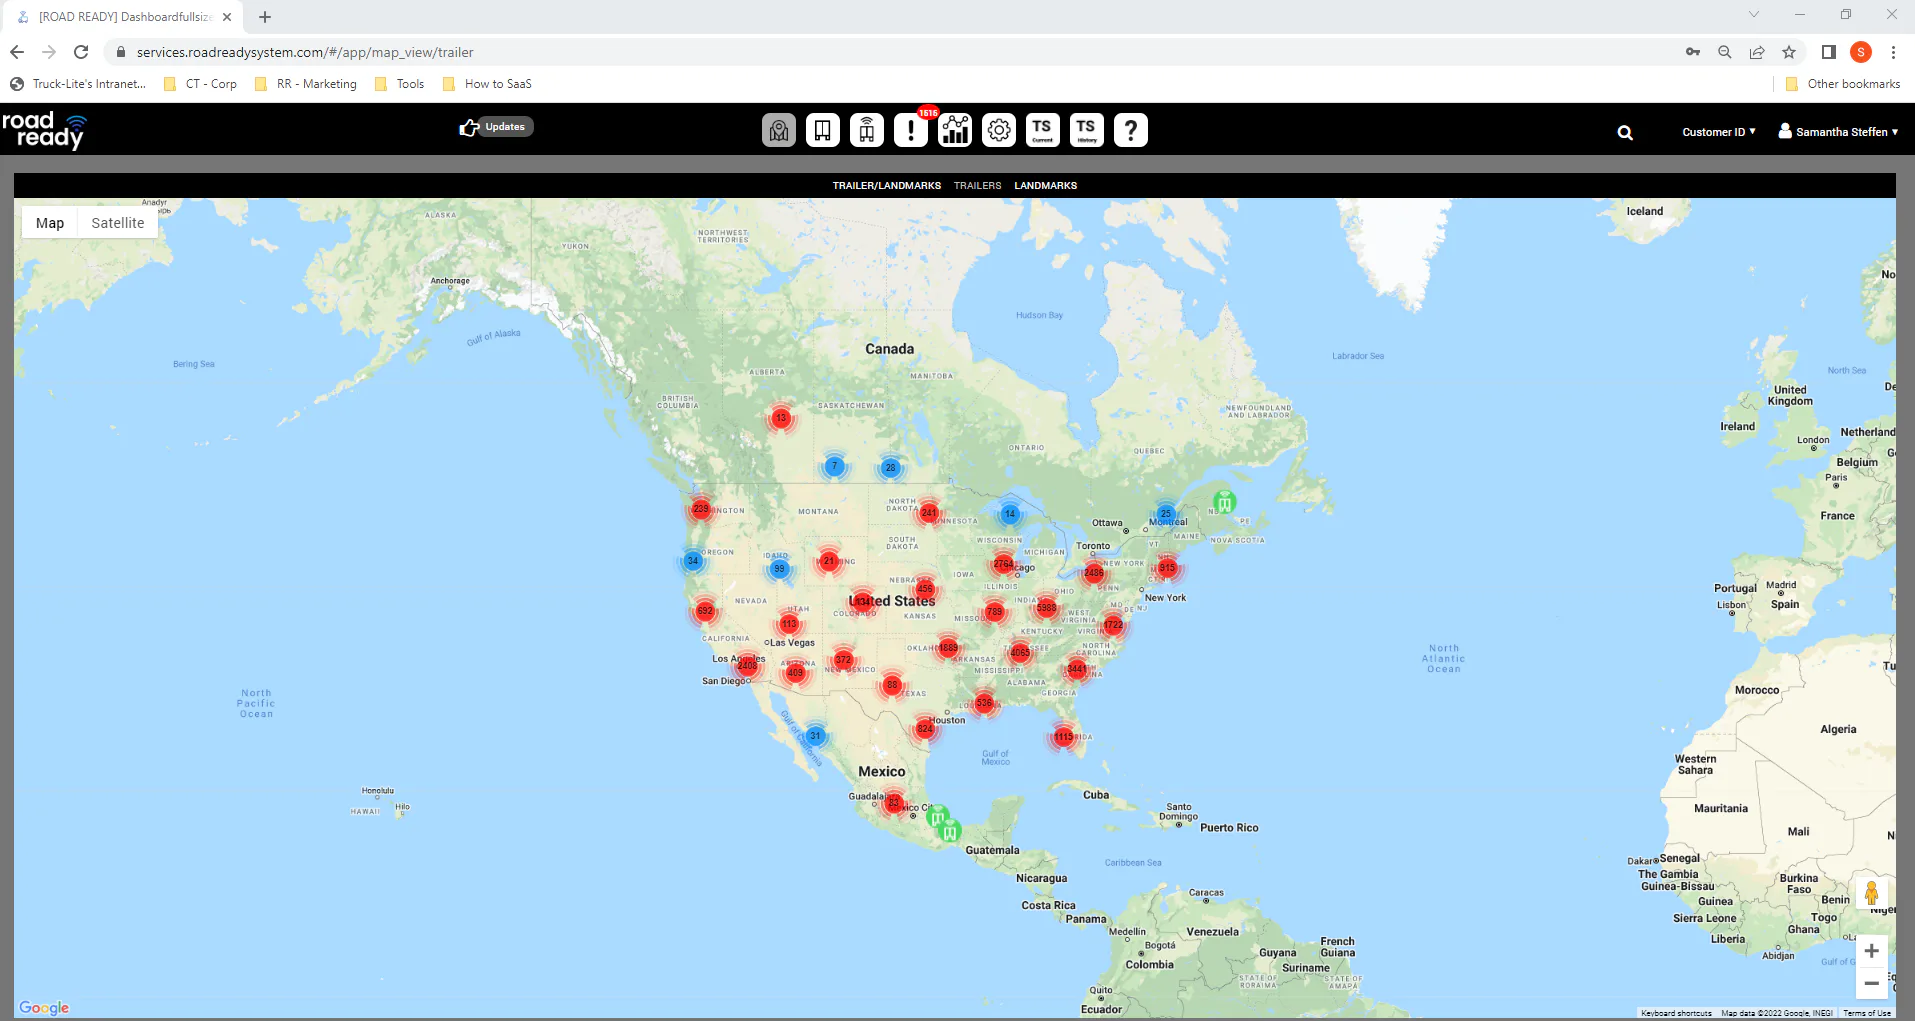Image resolution: width=1915 pixels, height=1021 pixels.
Task: Click the green landmark marker near New Brunswick
Action: (x=1224, y=501)
